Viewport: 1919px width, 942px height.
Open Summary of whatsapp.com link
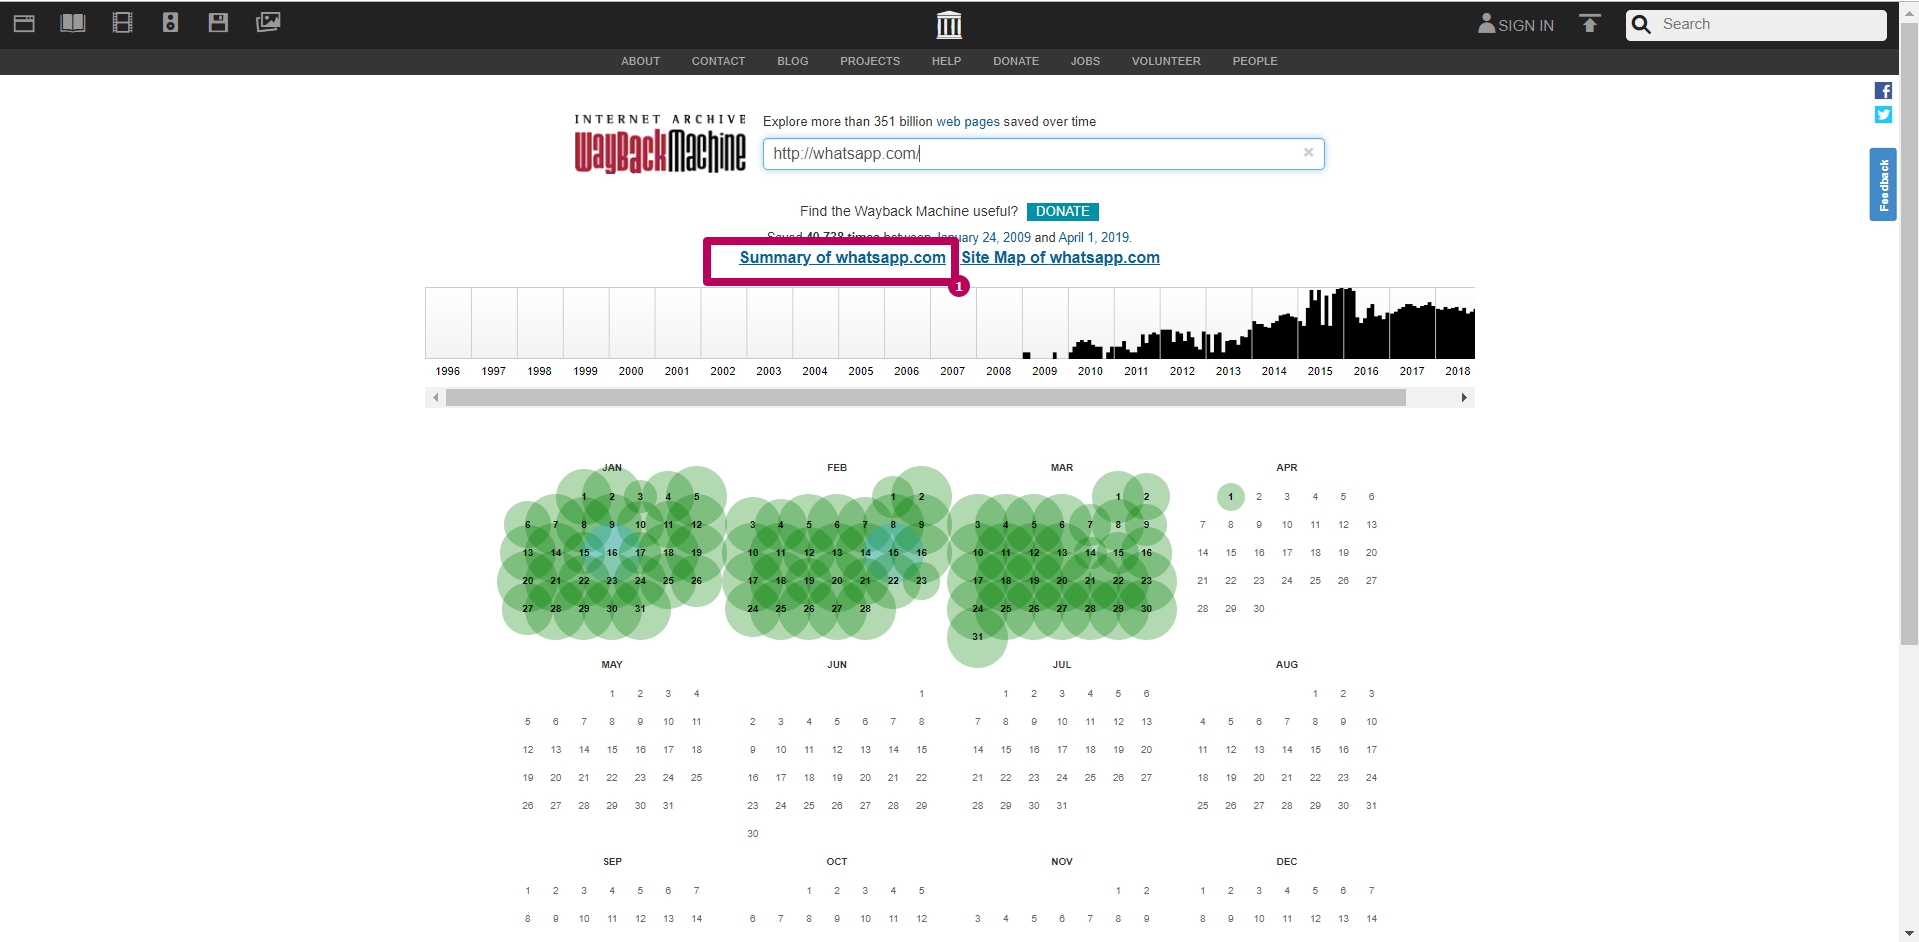coord(842,258)
